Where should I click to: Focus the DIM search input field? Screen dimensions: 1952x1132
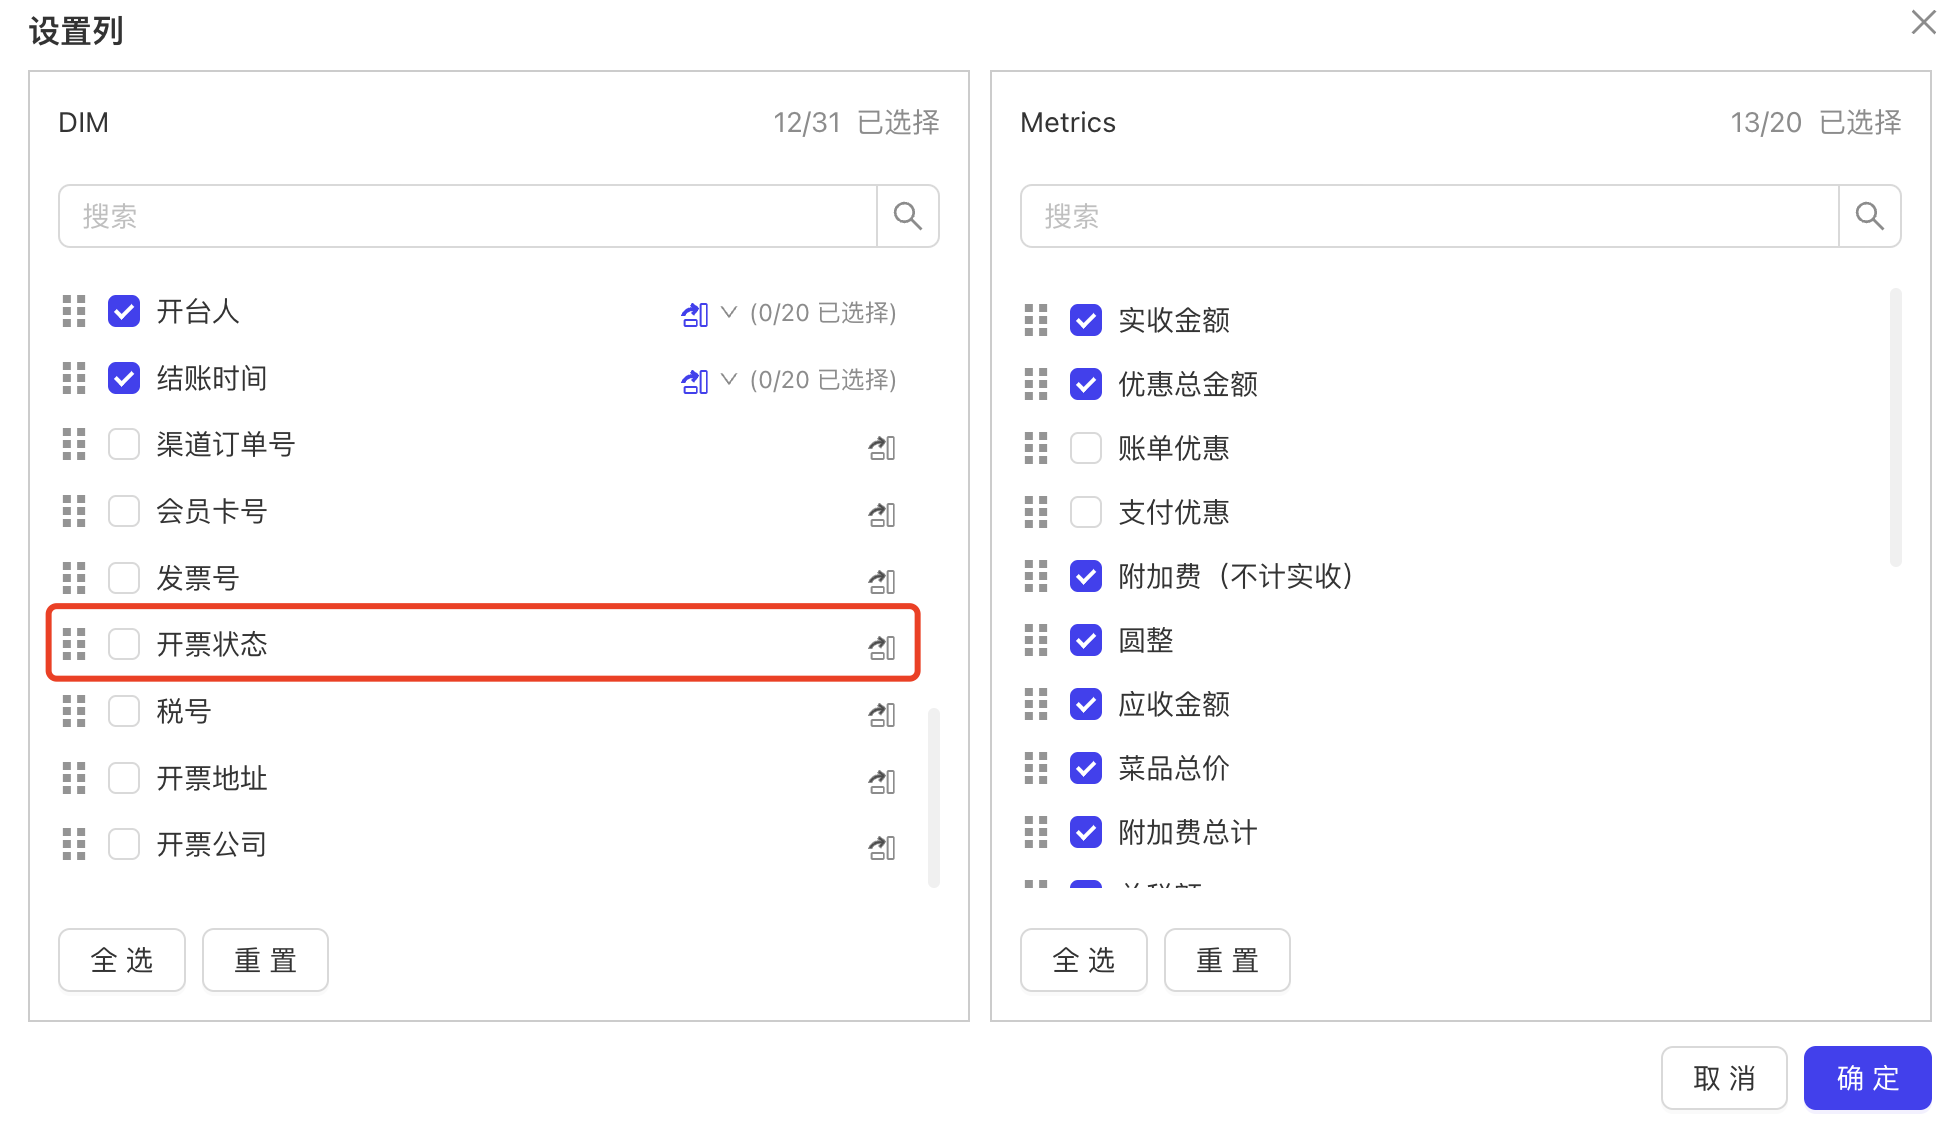468,216
